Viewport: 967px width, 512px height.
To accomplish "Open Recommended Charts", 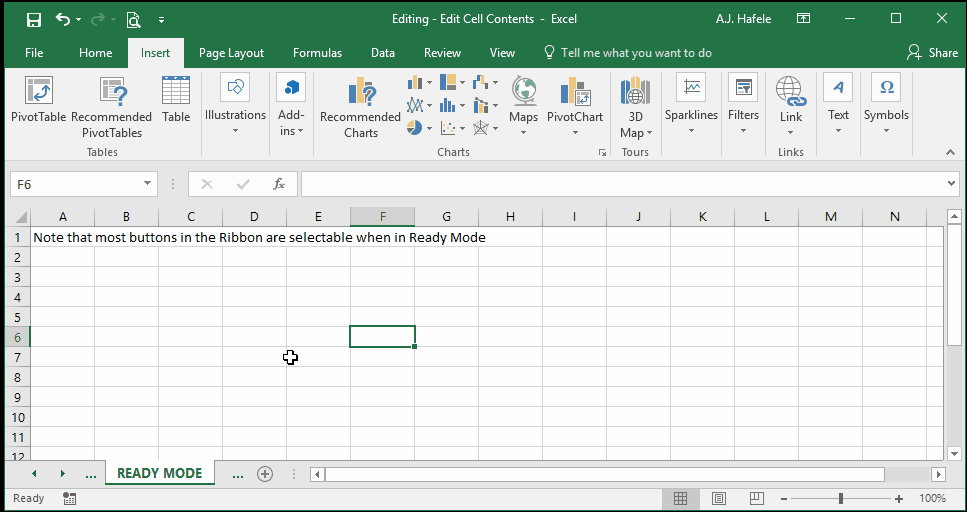I will click(361, 108).
